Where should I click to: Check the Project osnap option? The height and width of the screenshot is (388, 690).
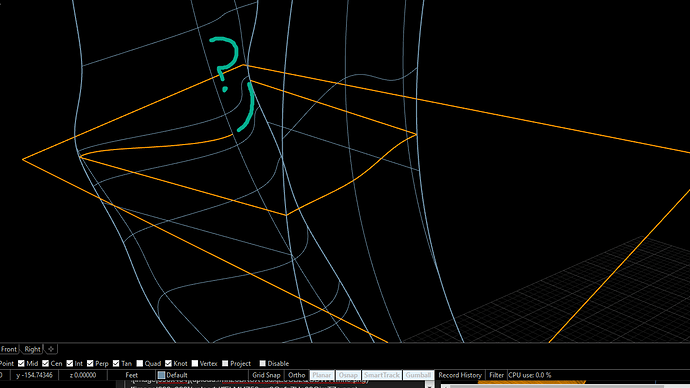pos(225,363)
